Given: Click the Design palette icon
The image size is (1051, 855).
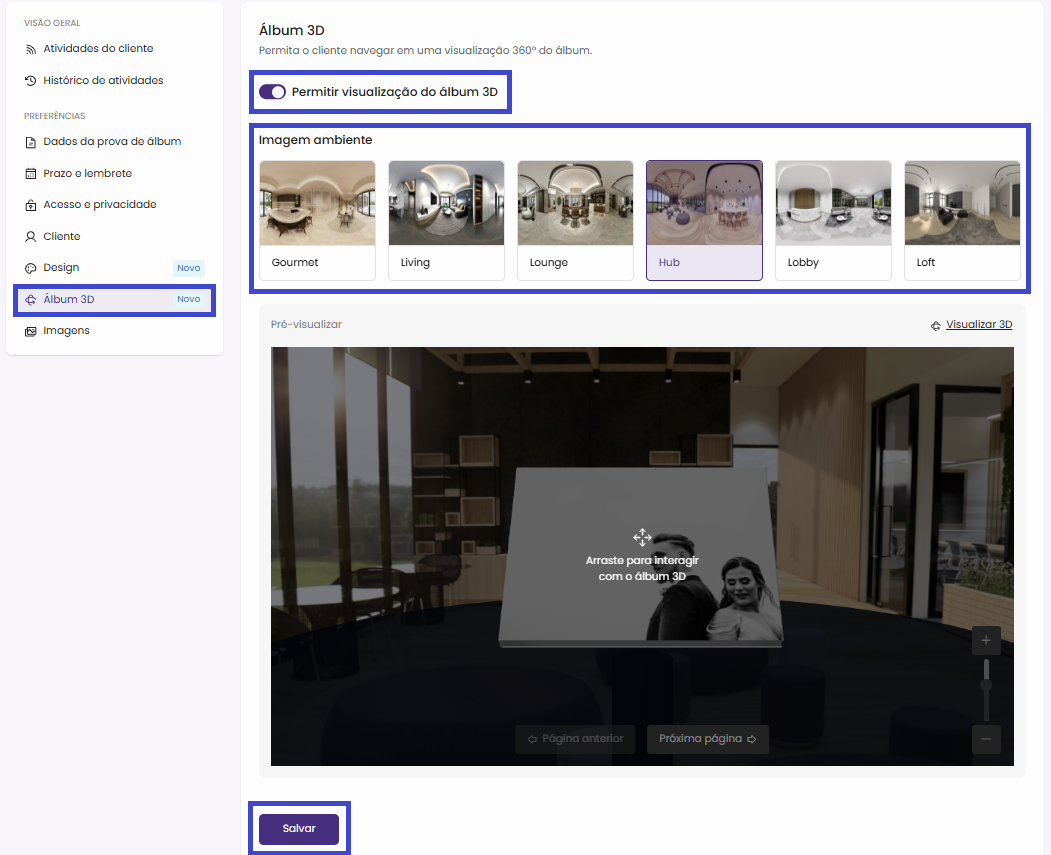Looking at the screenshot, I should point(31,268).
